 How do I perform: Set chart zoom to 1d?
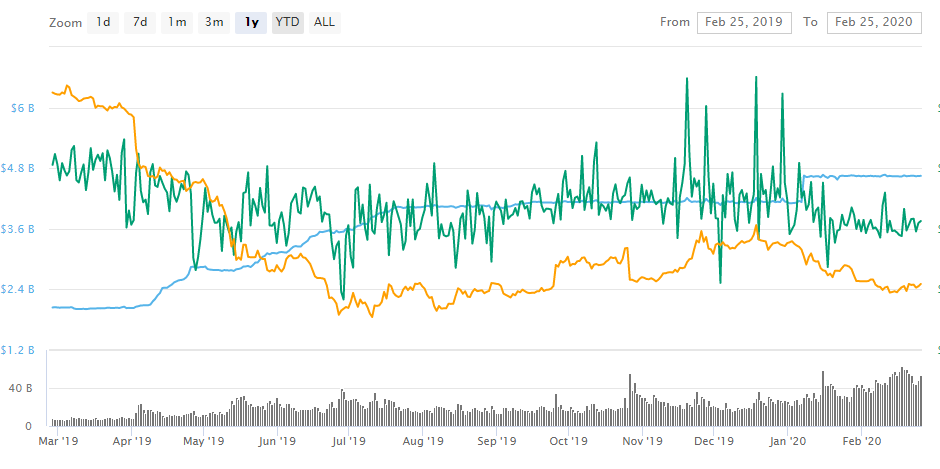coord(102,22)
